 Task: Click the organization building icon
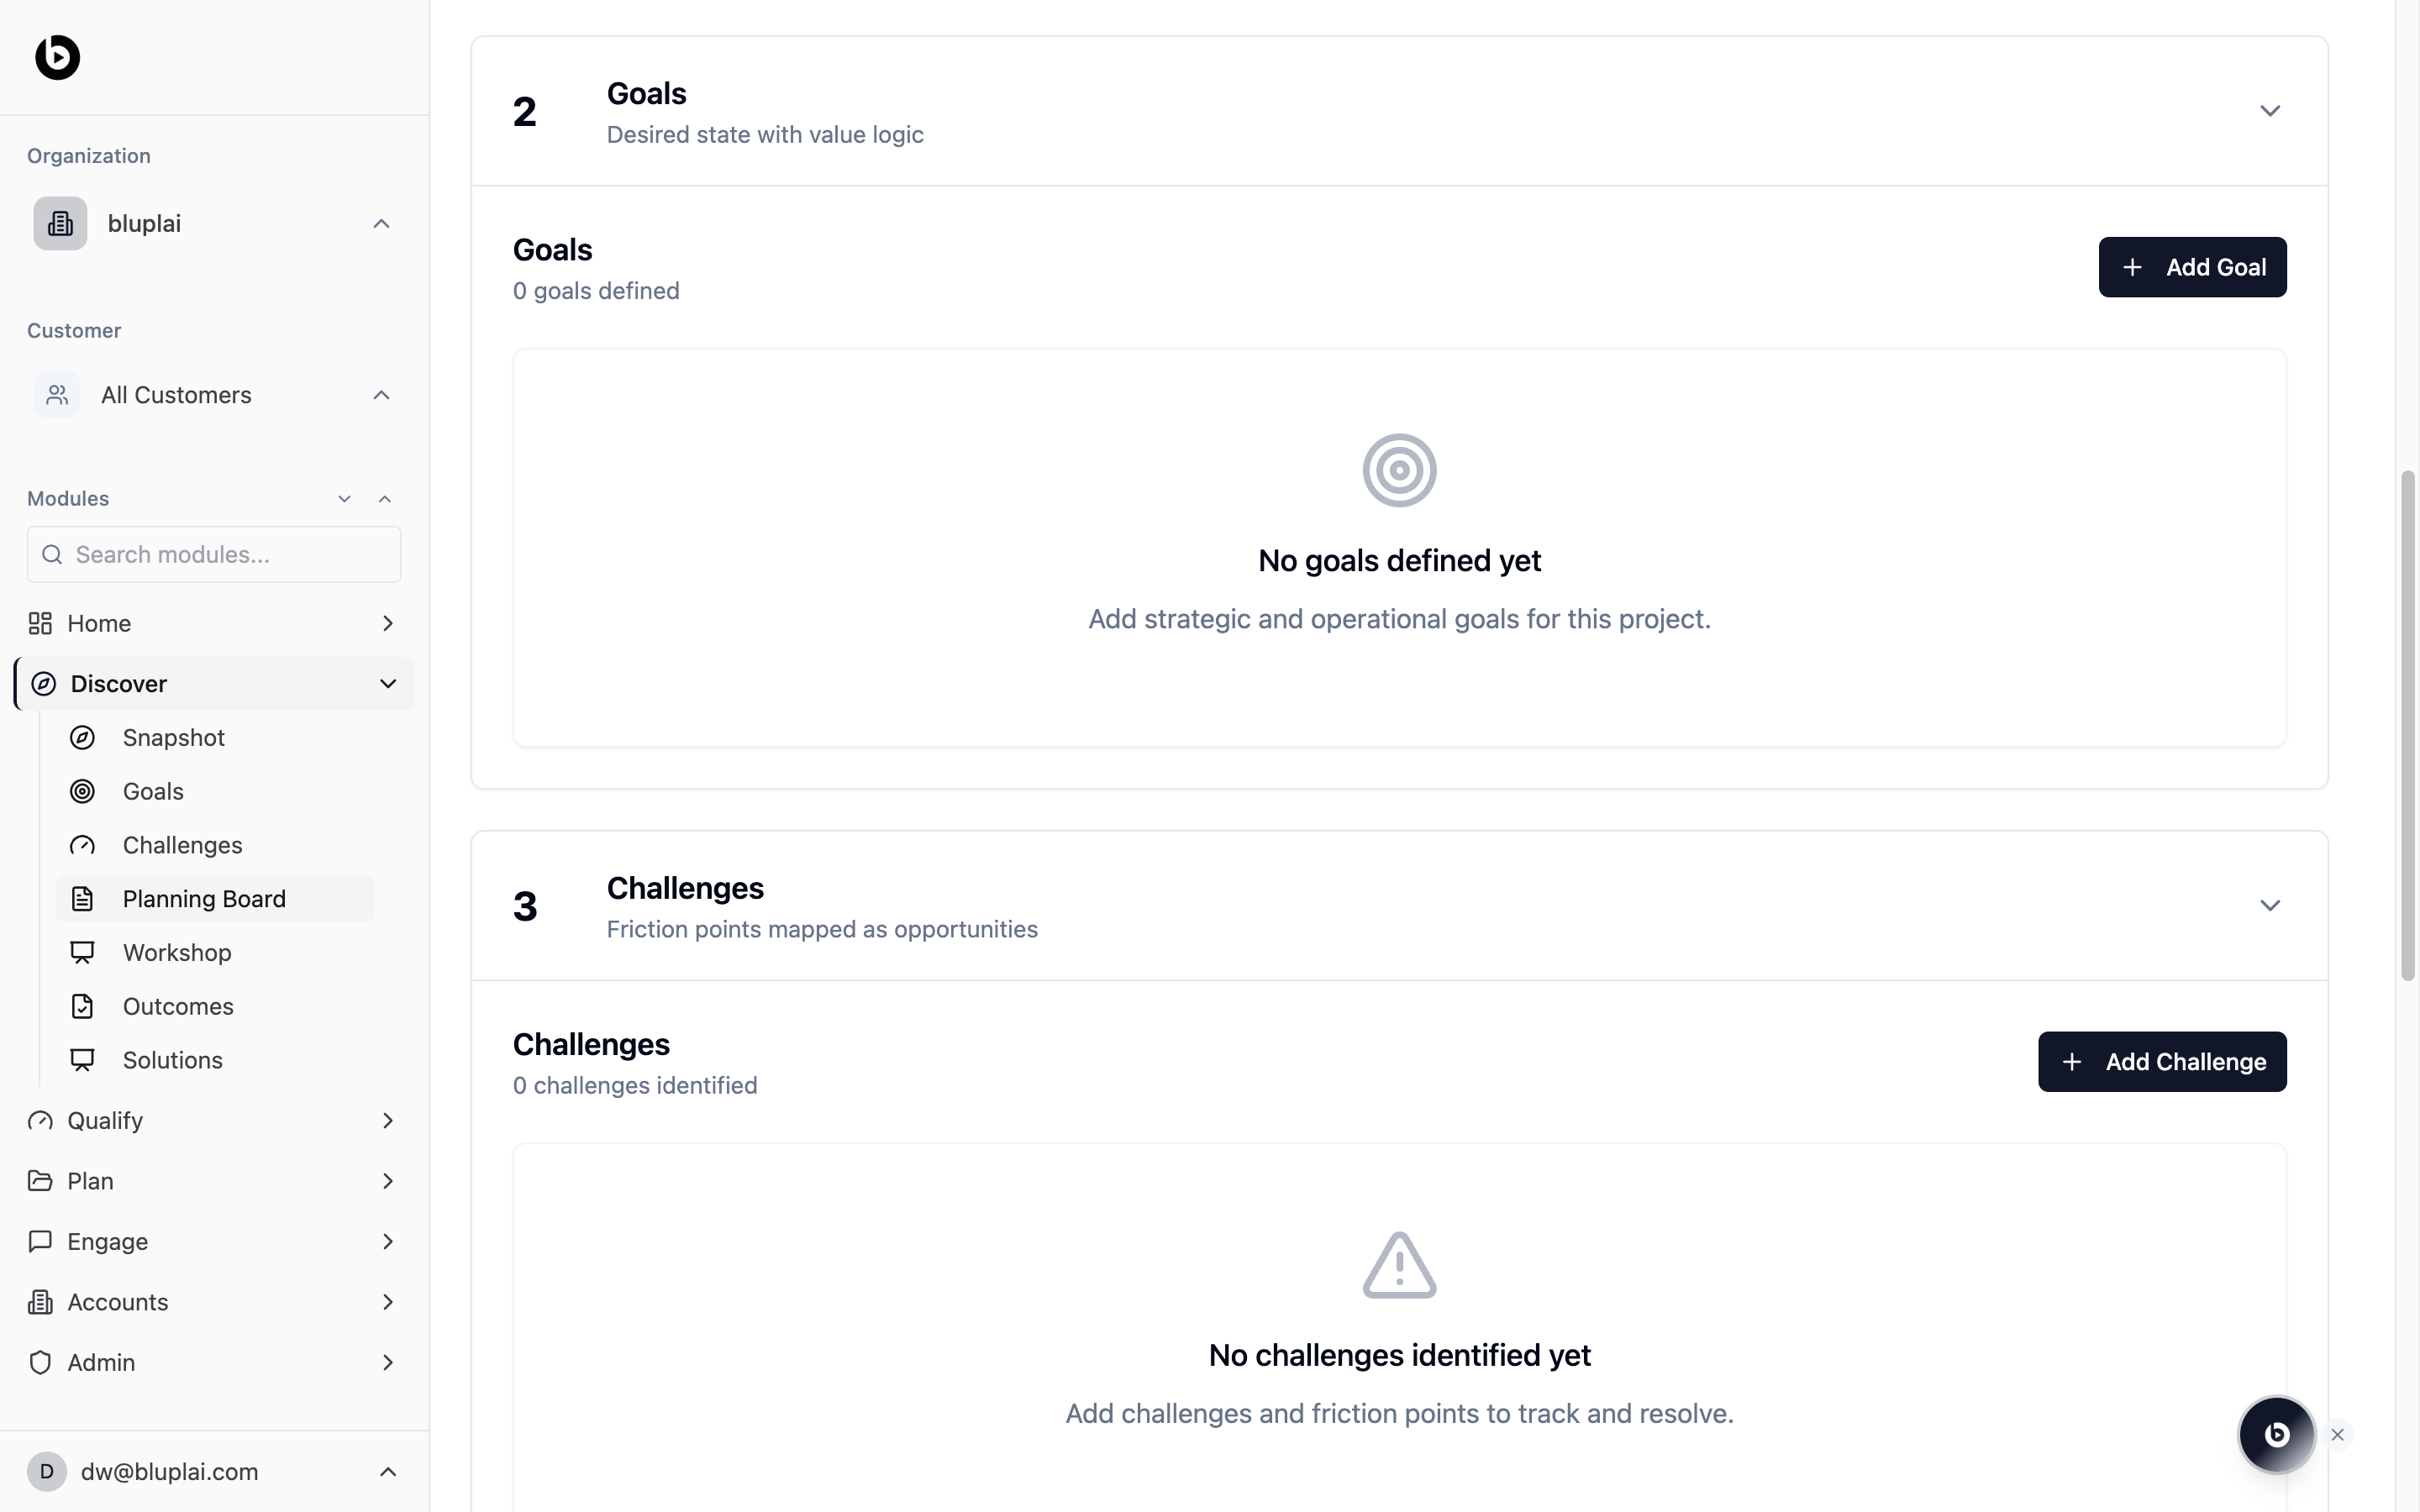pos(60,223)
